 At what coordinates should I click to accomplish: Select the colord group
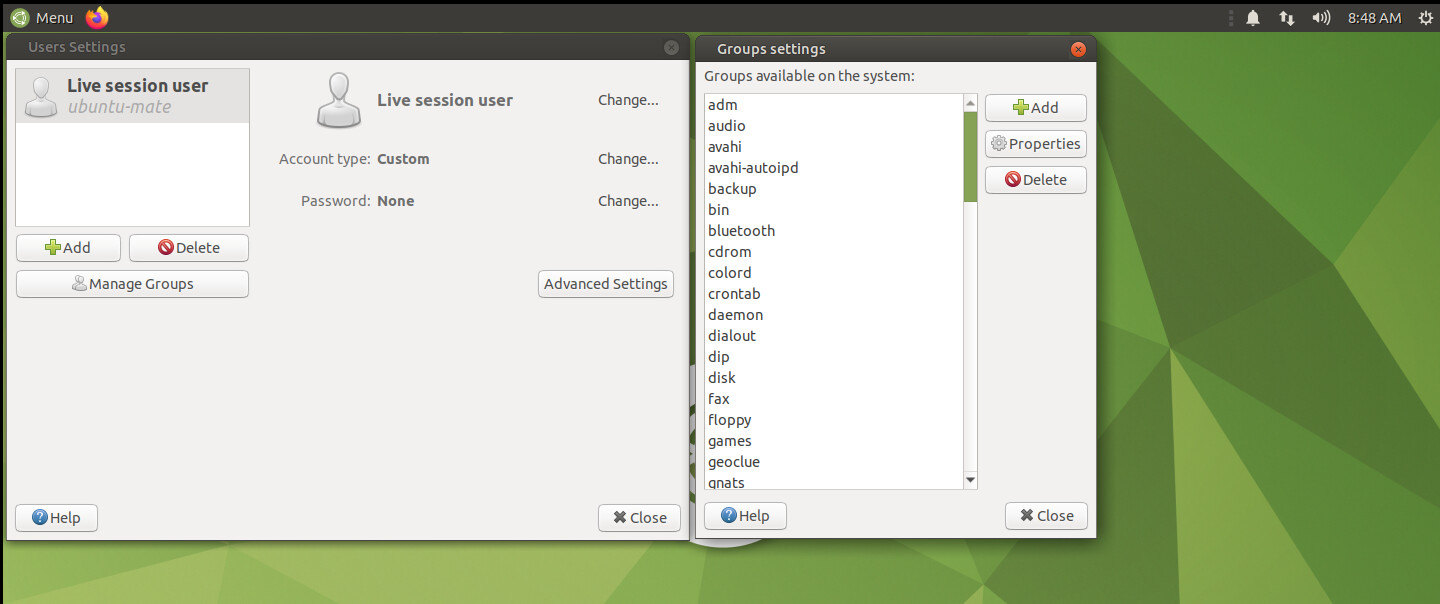point(834,273)
